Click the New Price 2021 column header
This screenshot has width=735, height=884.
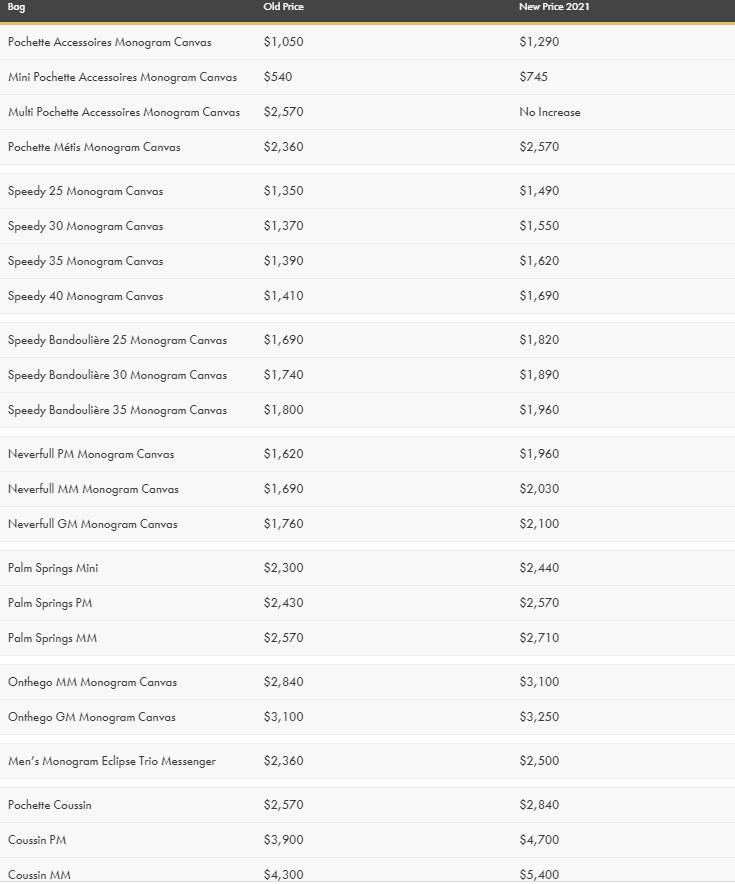(555, 7)
